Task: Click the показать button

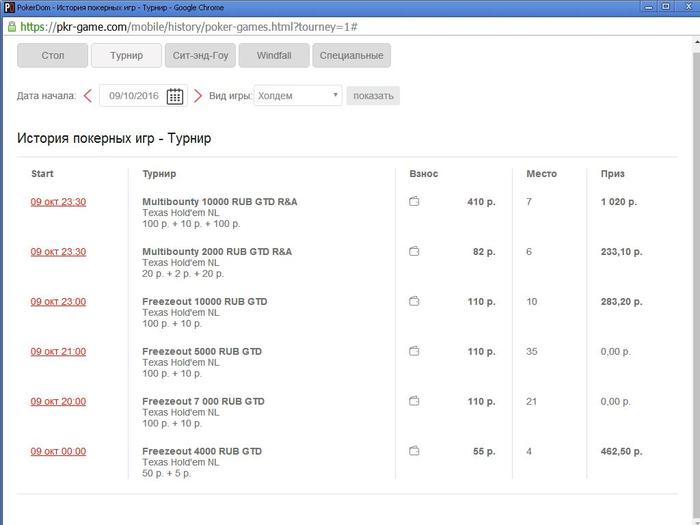Action: coord(373,96)
